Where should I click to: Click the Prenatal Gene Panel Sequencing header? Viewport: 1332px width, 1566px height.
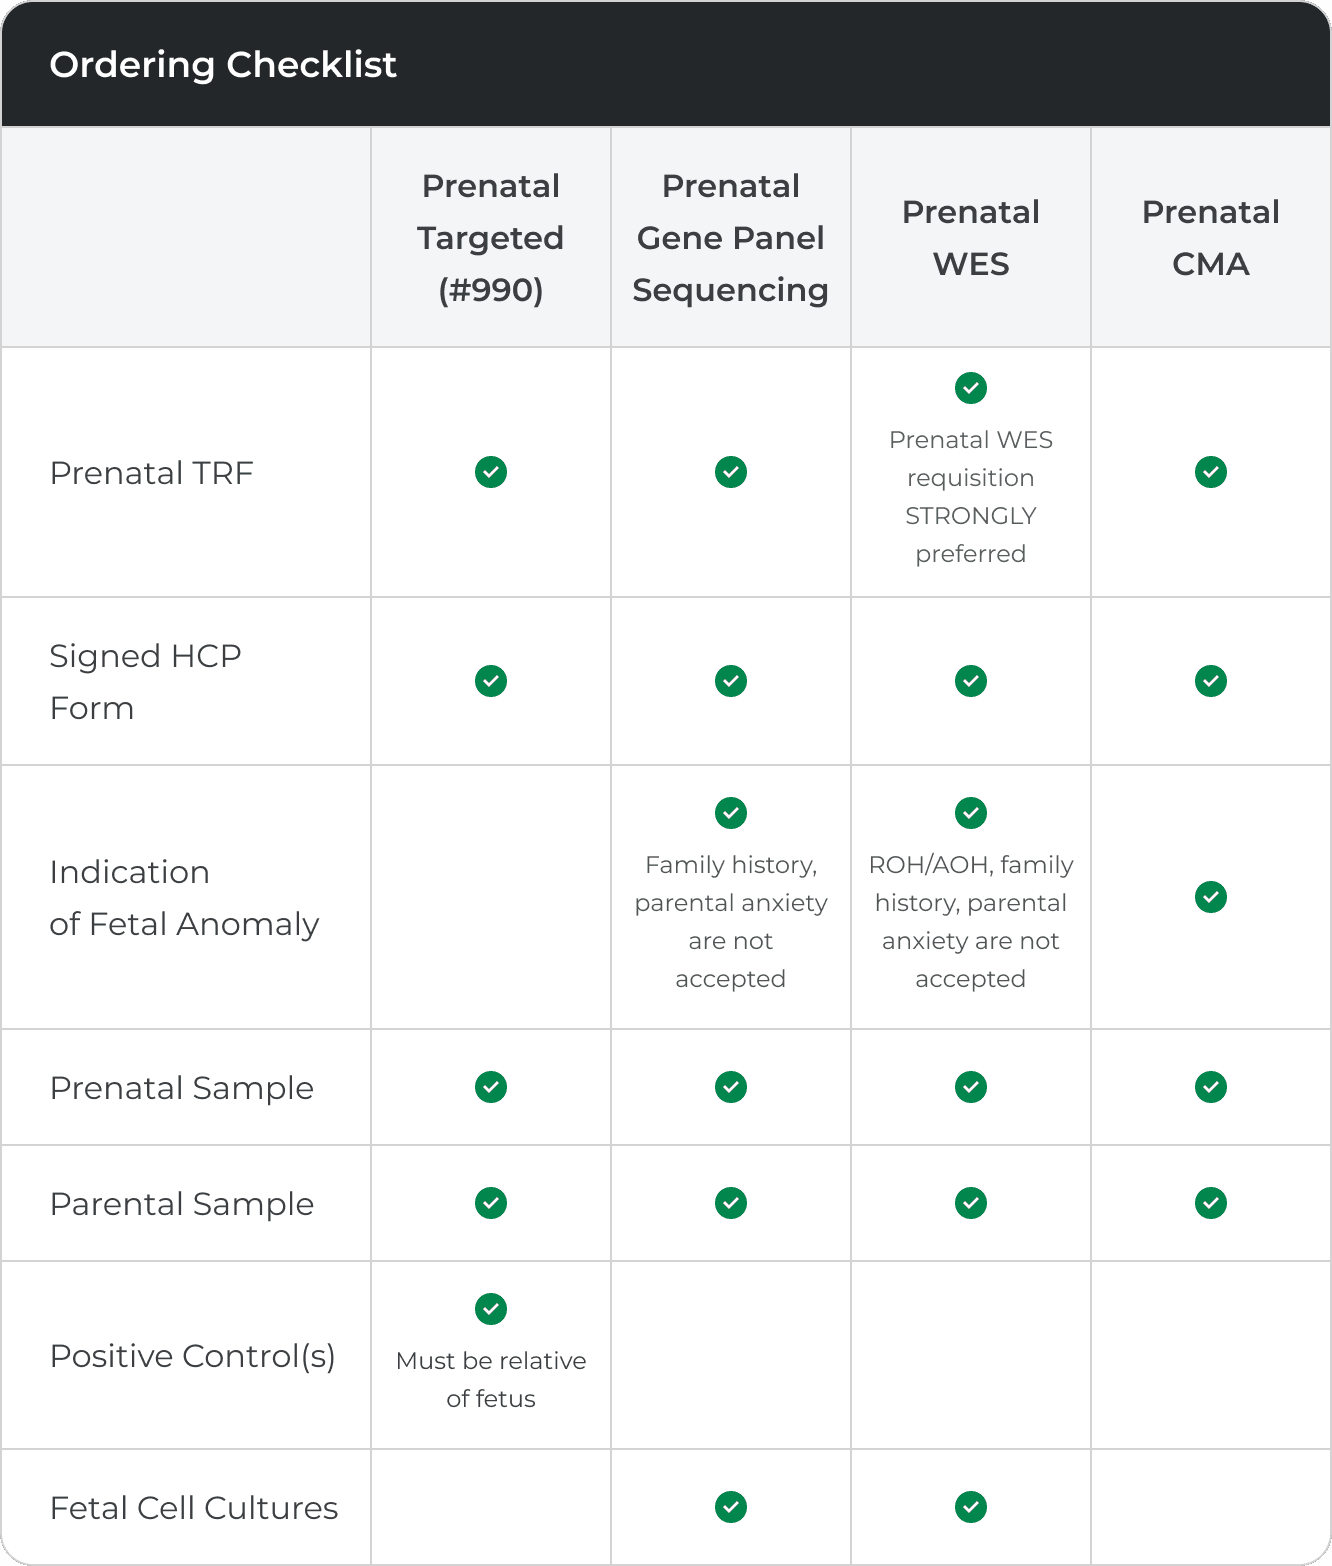(731, 238)
